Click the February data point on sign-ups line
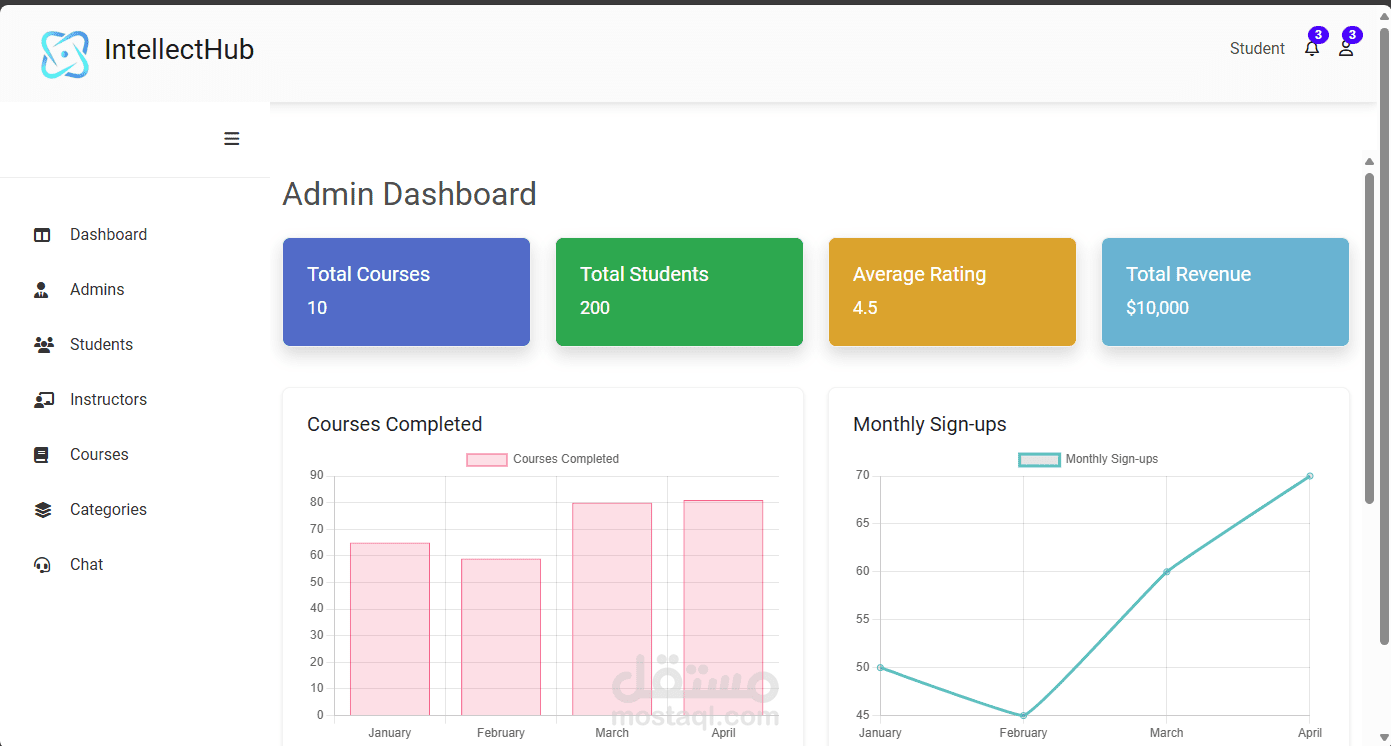Image resolution: width=1391 pixels, height=746 pixels. click(1023, 715)
